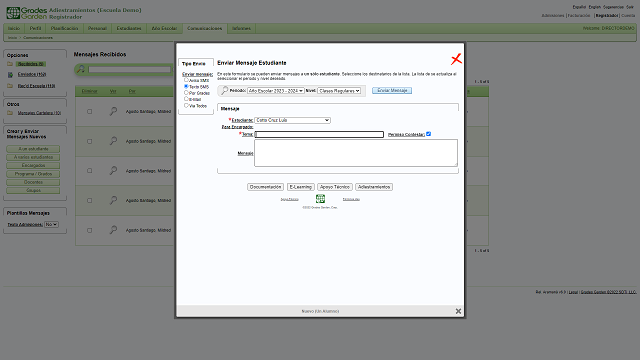640x360 pixels.
Task: Click the E-Learning button
Action: (300, 187)
